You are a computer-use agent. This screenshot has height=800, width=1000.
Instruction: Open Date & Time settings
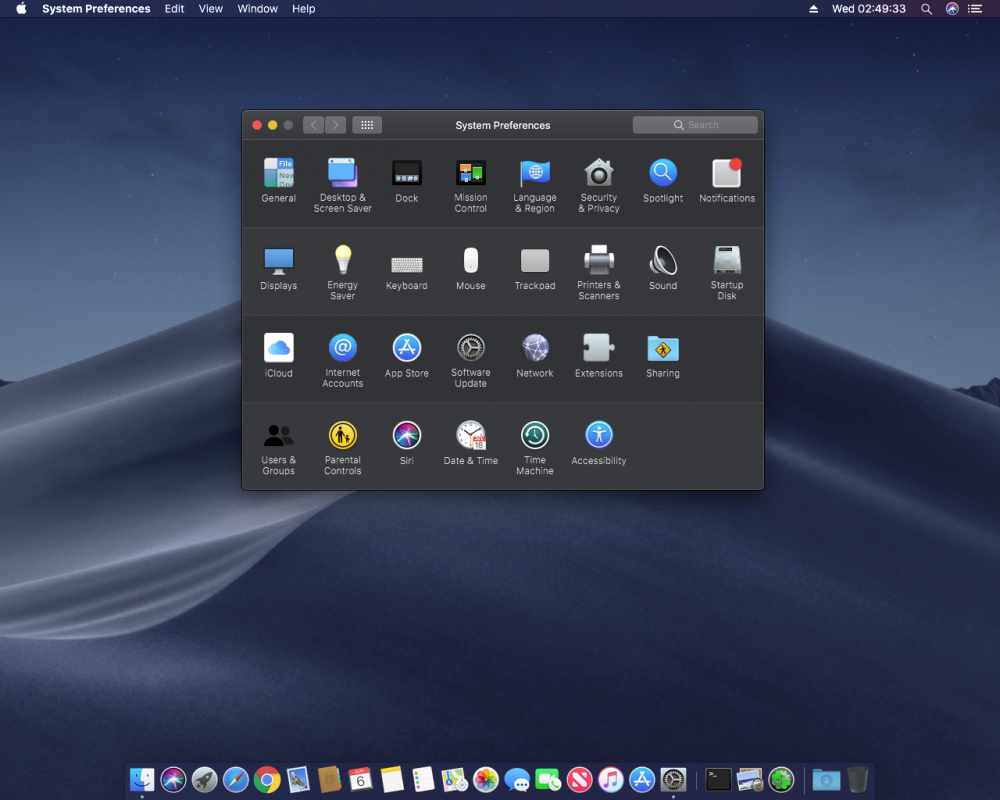tap(471, 443)
